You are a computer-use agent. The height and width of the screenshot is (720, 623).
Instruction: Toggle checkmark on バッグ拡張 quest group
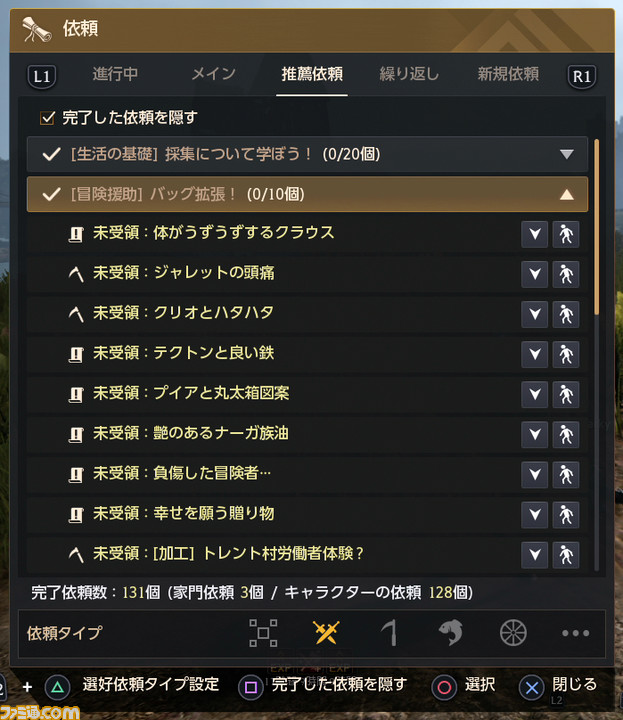(51, 194)
